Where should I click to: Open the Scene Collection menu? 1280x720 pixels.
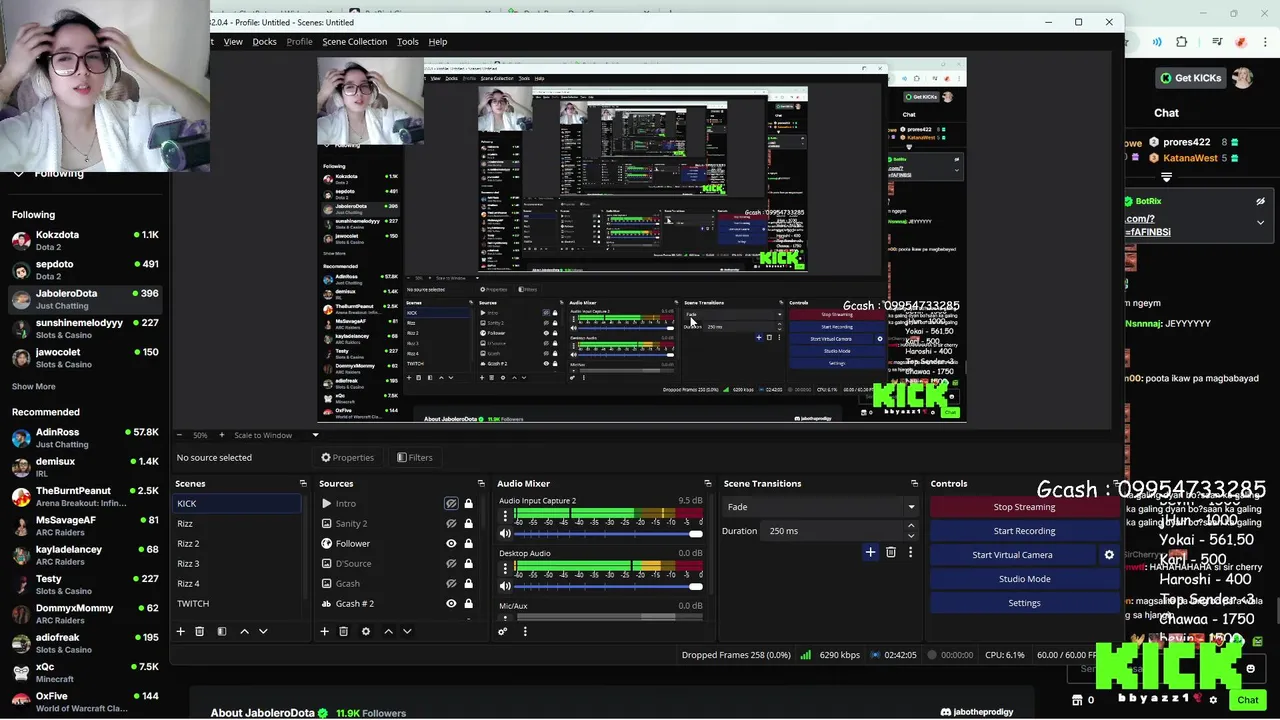354,42
